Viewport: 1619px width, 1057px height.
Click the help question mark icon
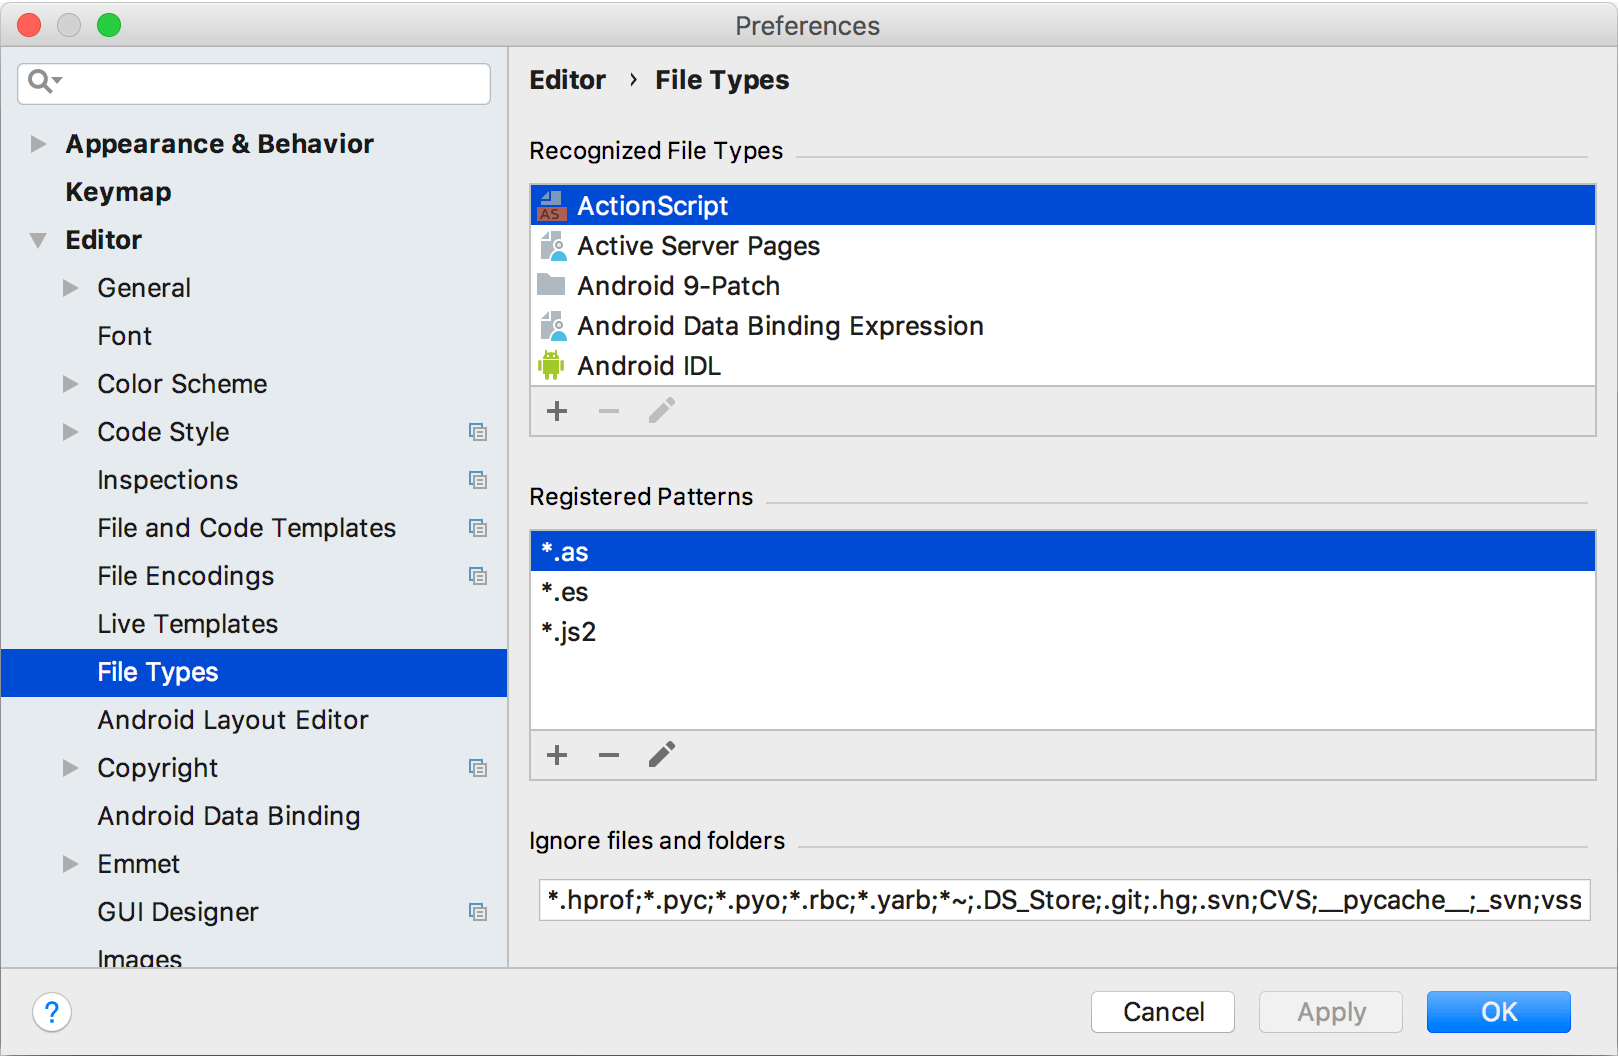click(52, 1012)
